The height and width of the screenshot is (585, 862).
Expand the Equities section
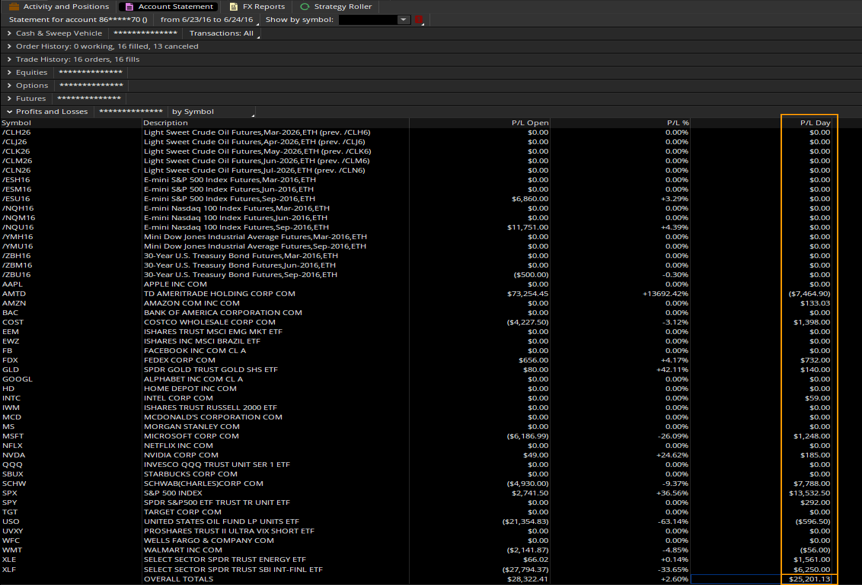(9, 73)
